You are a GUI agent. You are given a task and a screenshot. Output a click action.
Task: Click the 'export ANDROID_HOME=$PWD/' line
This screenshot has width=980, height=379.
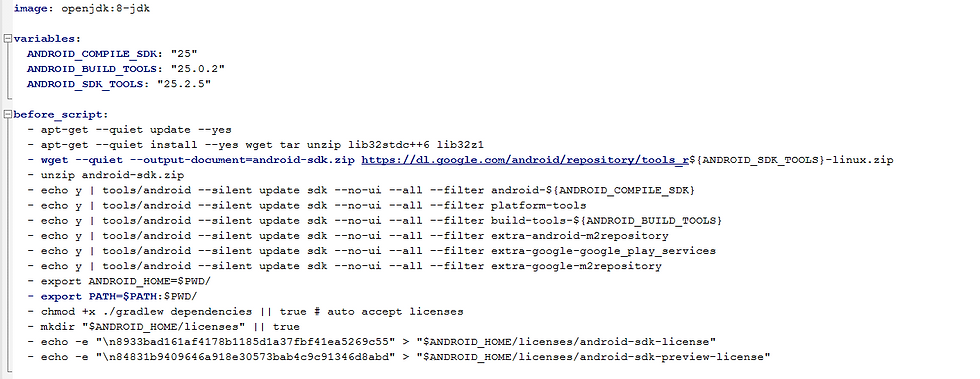(x=119, y=281)
